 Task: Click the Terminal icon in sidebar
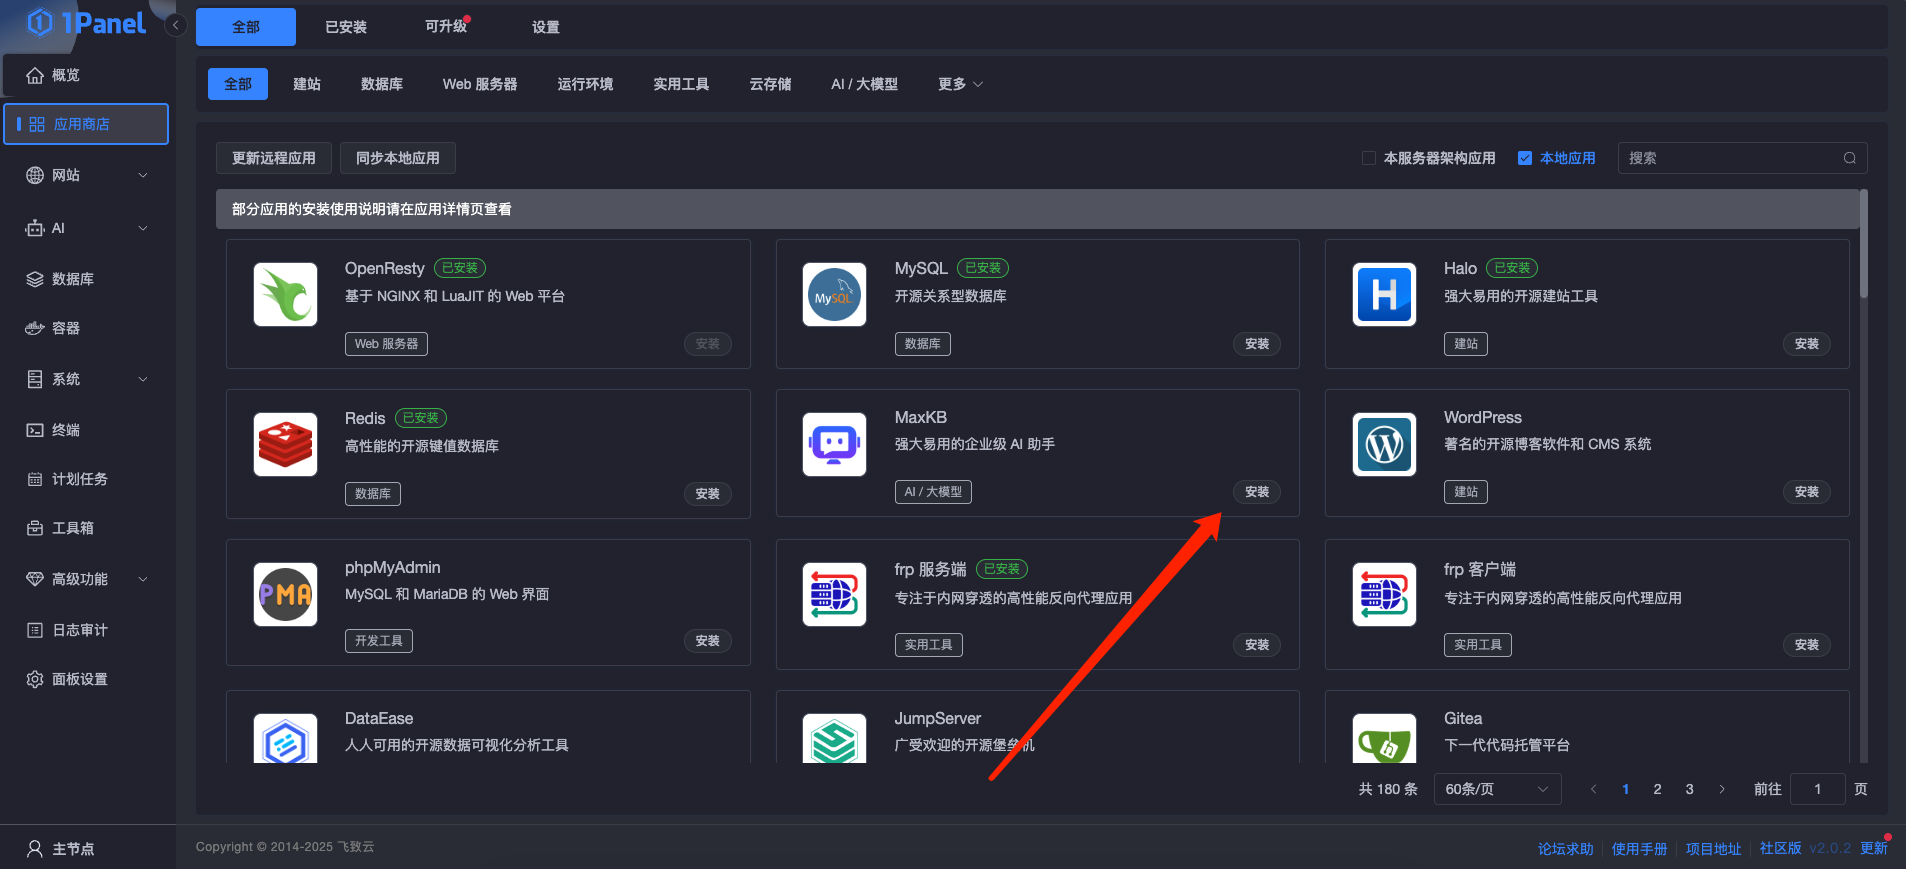pos(35,430)
